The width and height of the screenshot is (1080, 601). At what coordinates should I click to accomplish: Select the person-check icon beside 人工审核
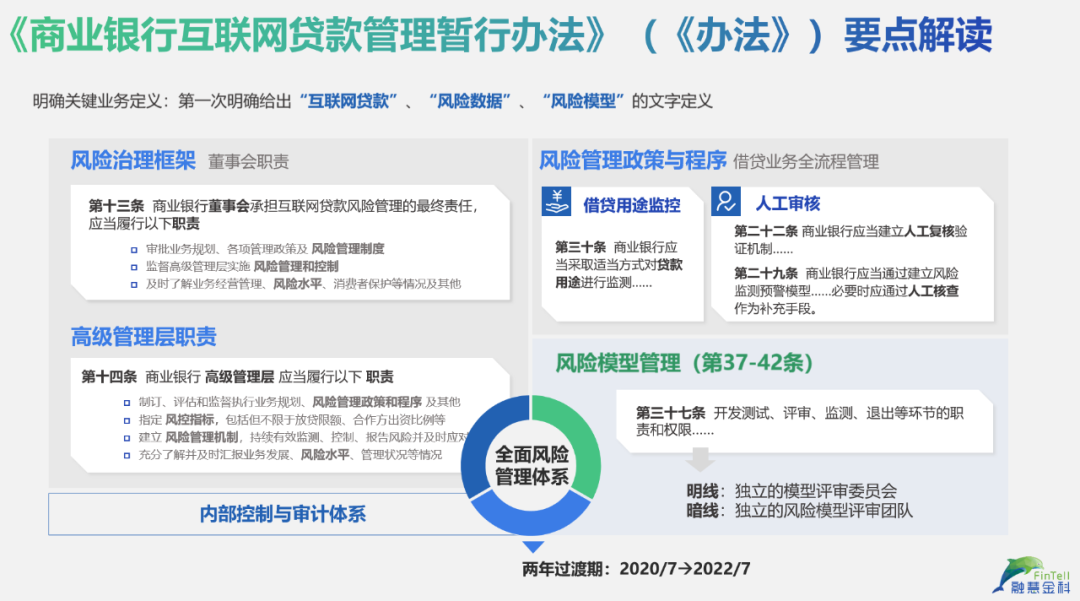pyautogui.click(x=724, y=203)
